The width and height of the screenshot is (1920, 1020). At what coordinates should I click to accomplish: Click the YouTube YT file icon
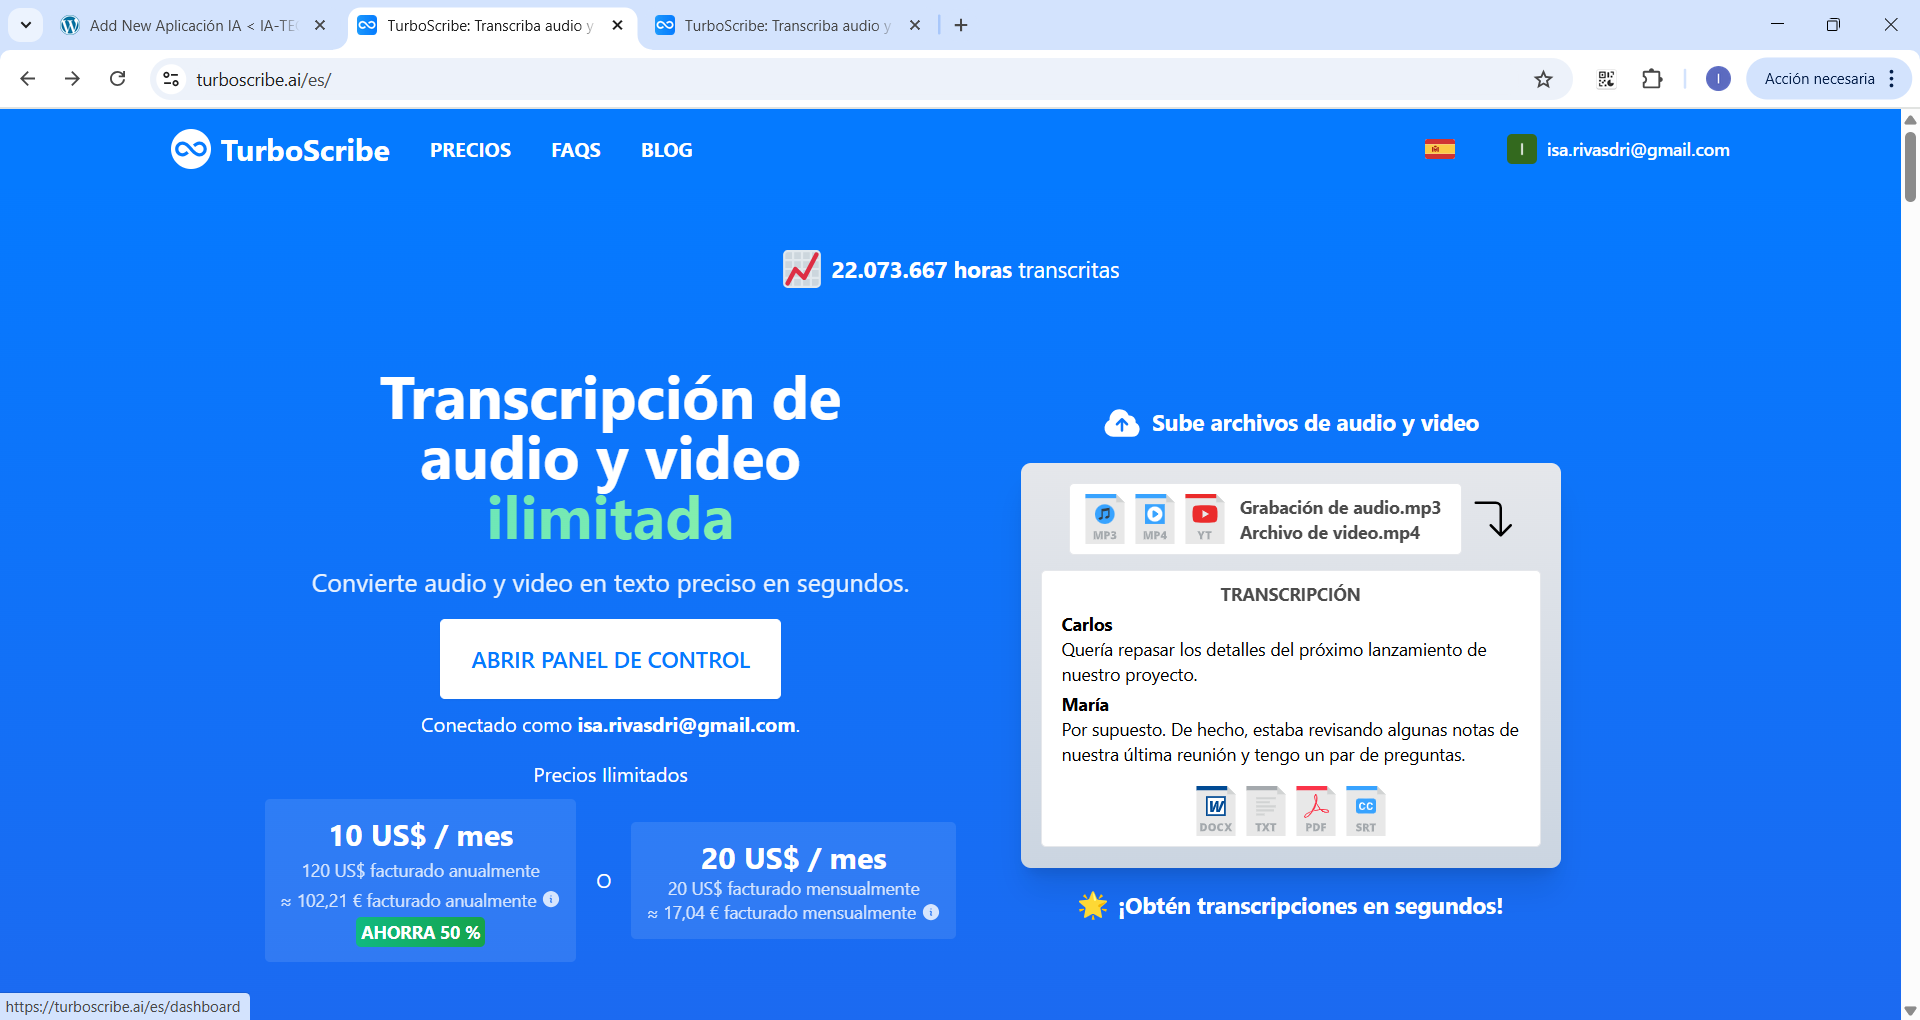tap(1204, 518)
